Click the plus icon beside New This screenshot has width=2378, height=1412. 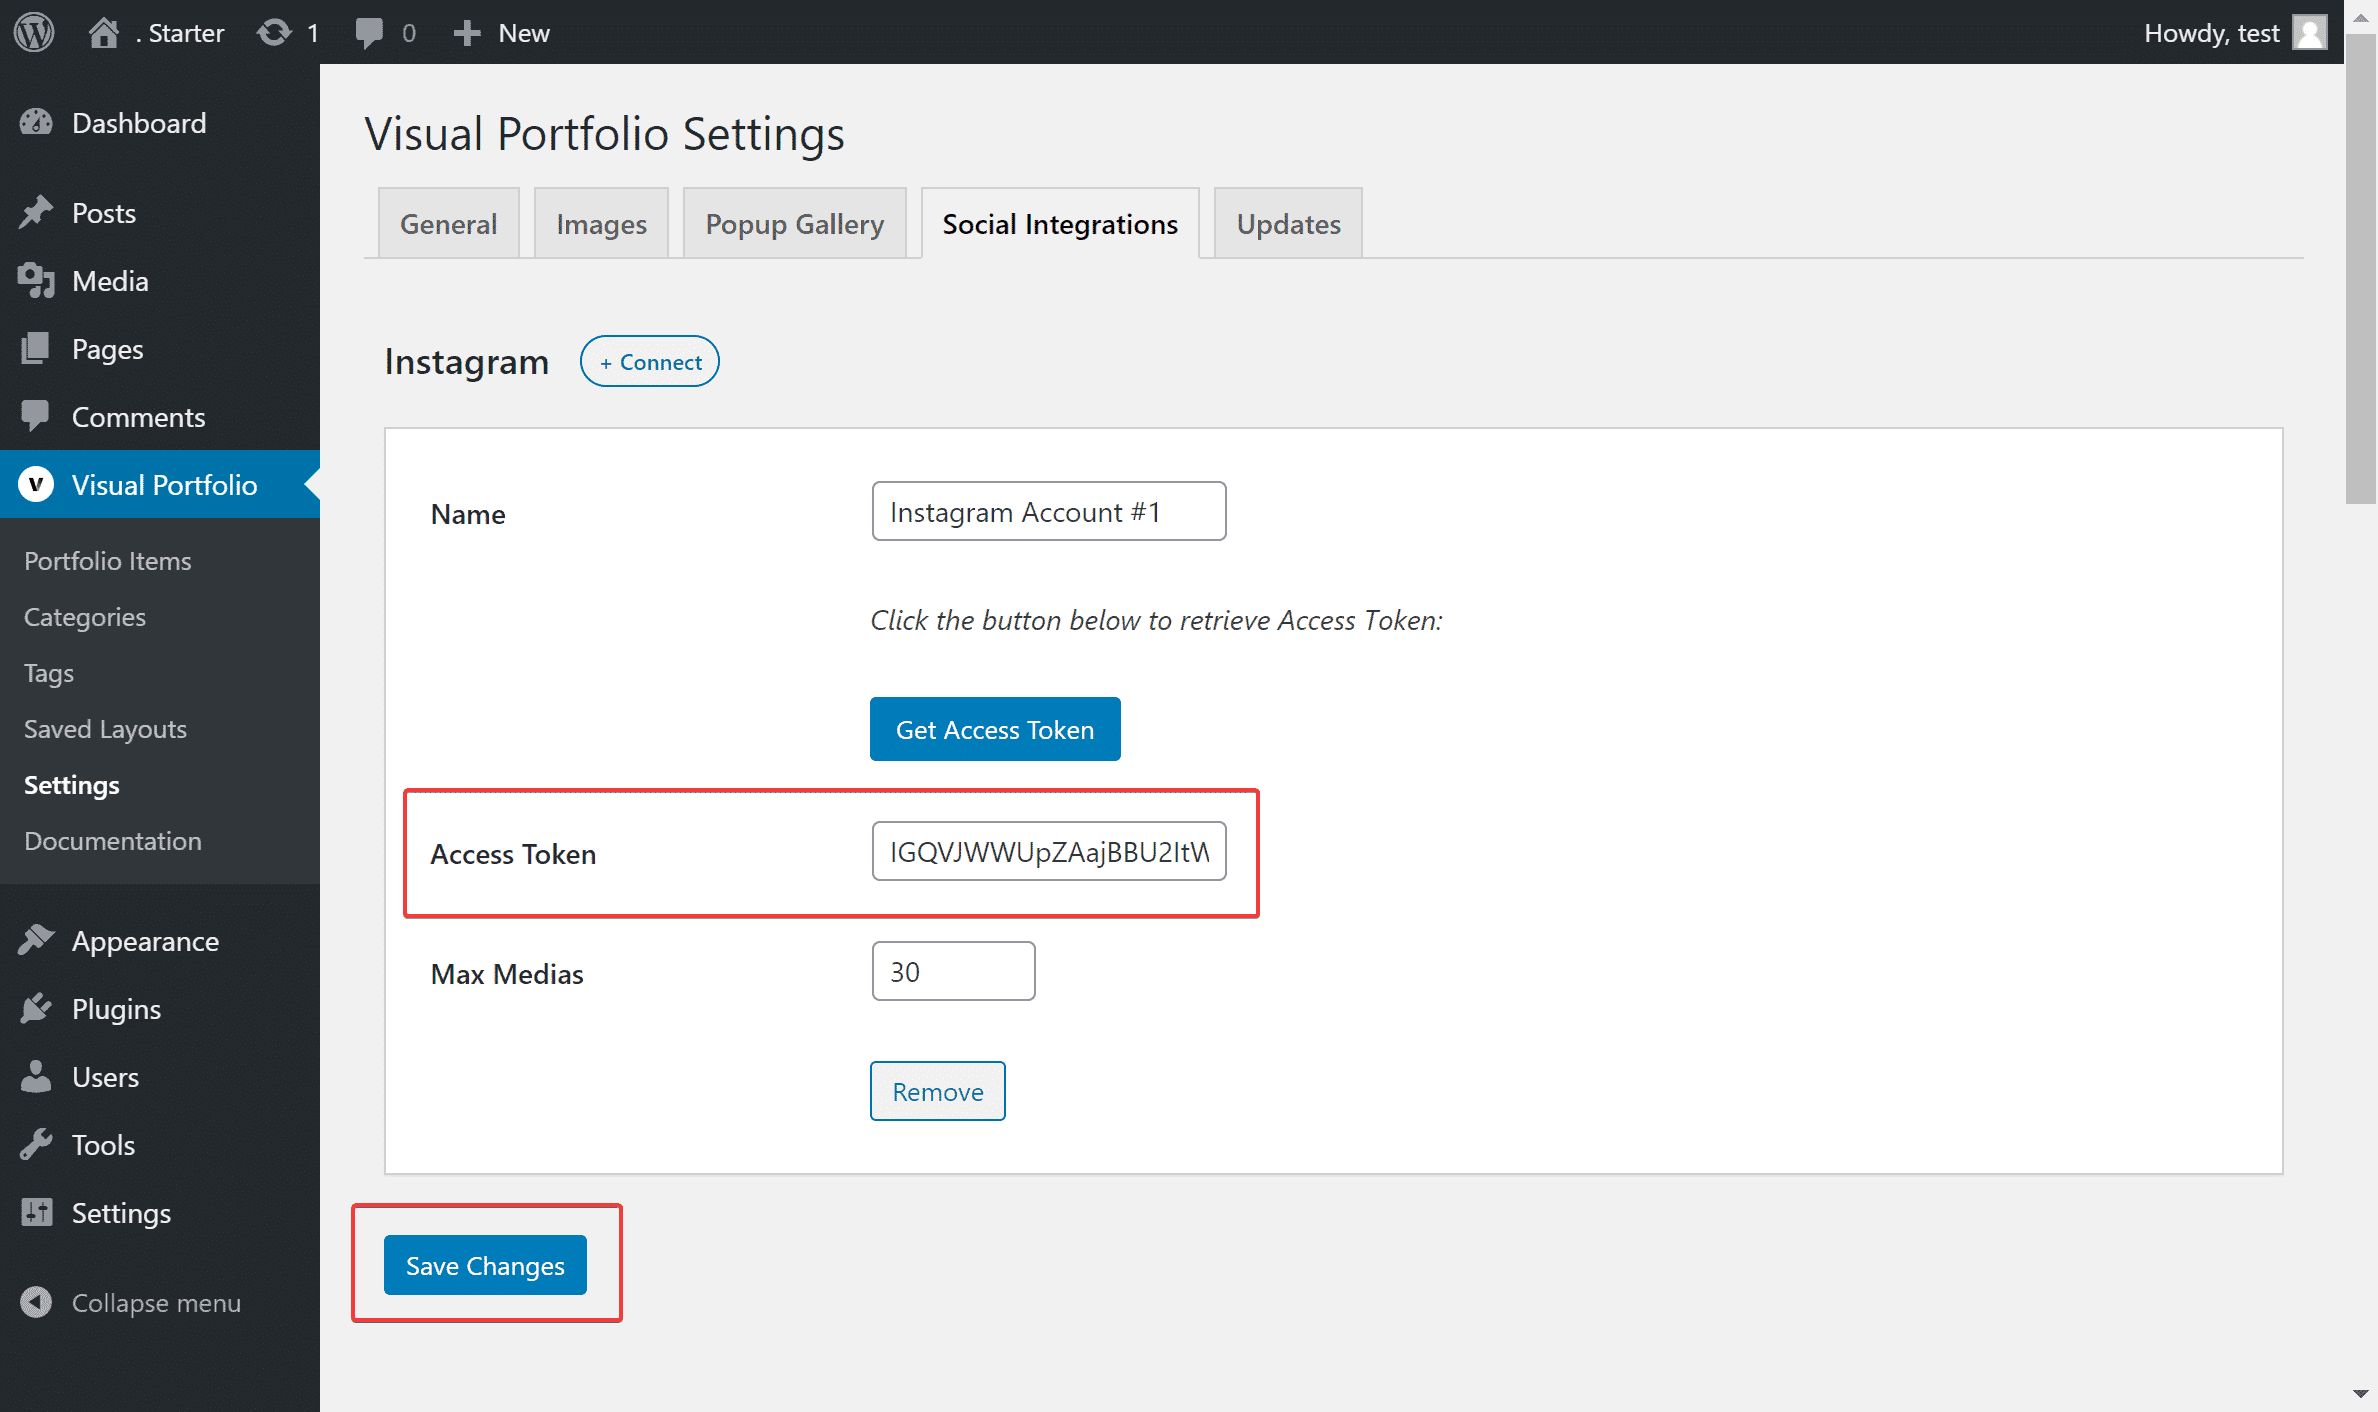click(466, 33)
